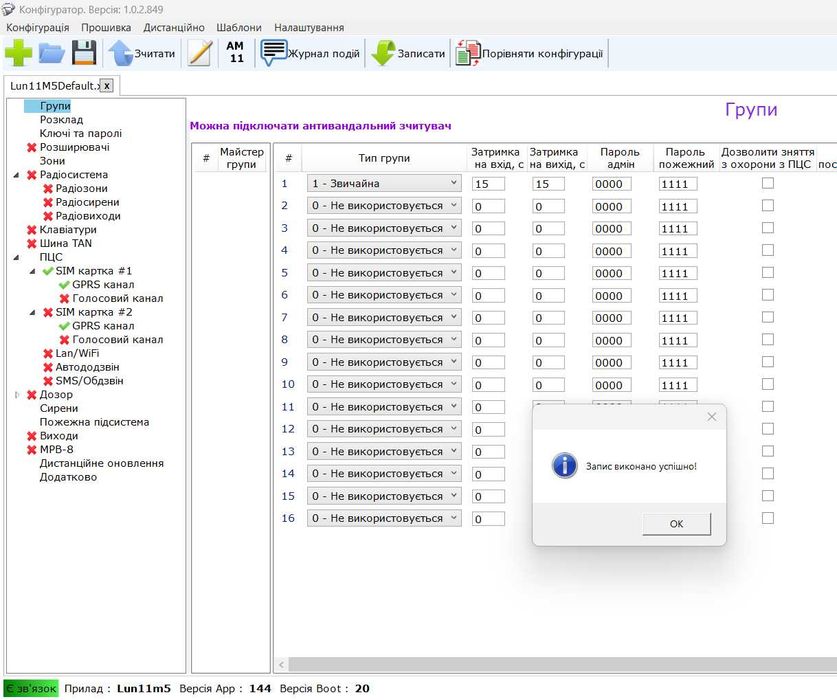Open group 1 type dropdown '1 - Звичайна'

(x=384, y=184)
